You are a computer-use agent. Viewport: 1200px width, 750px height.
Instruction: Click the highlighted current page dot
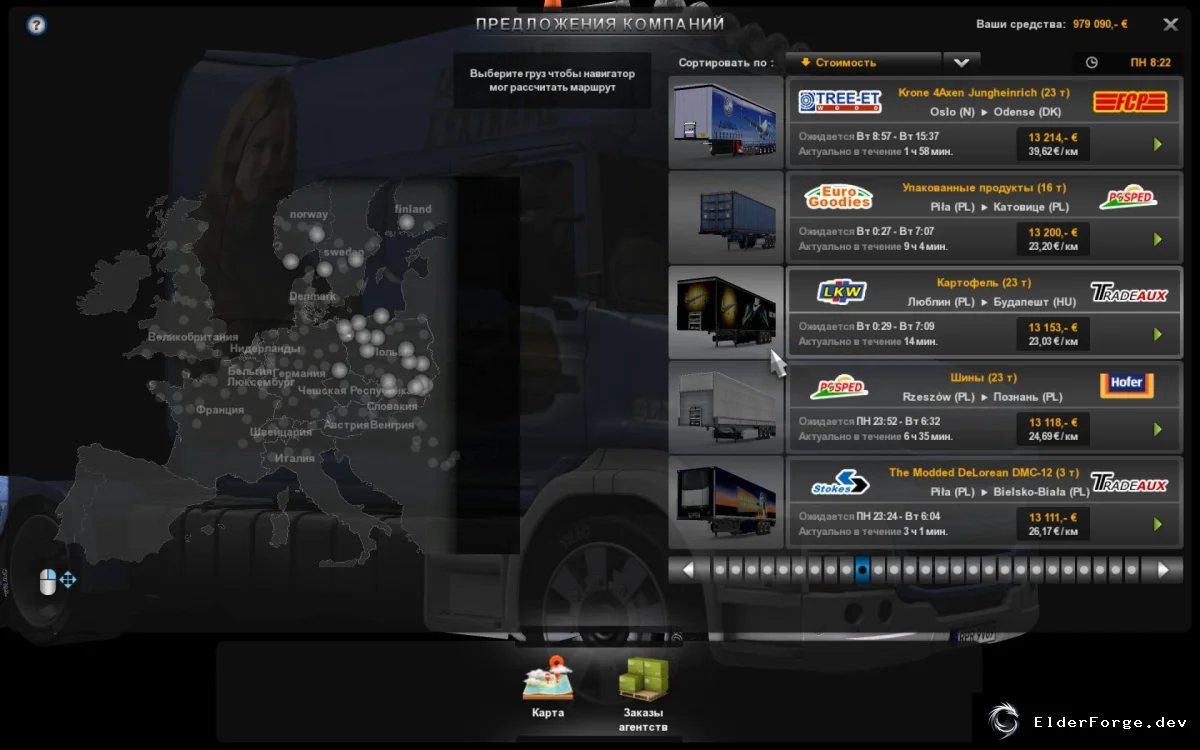point(862,570)
